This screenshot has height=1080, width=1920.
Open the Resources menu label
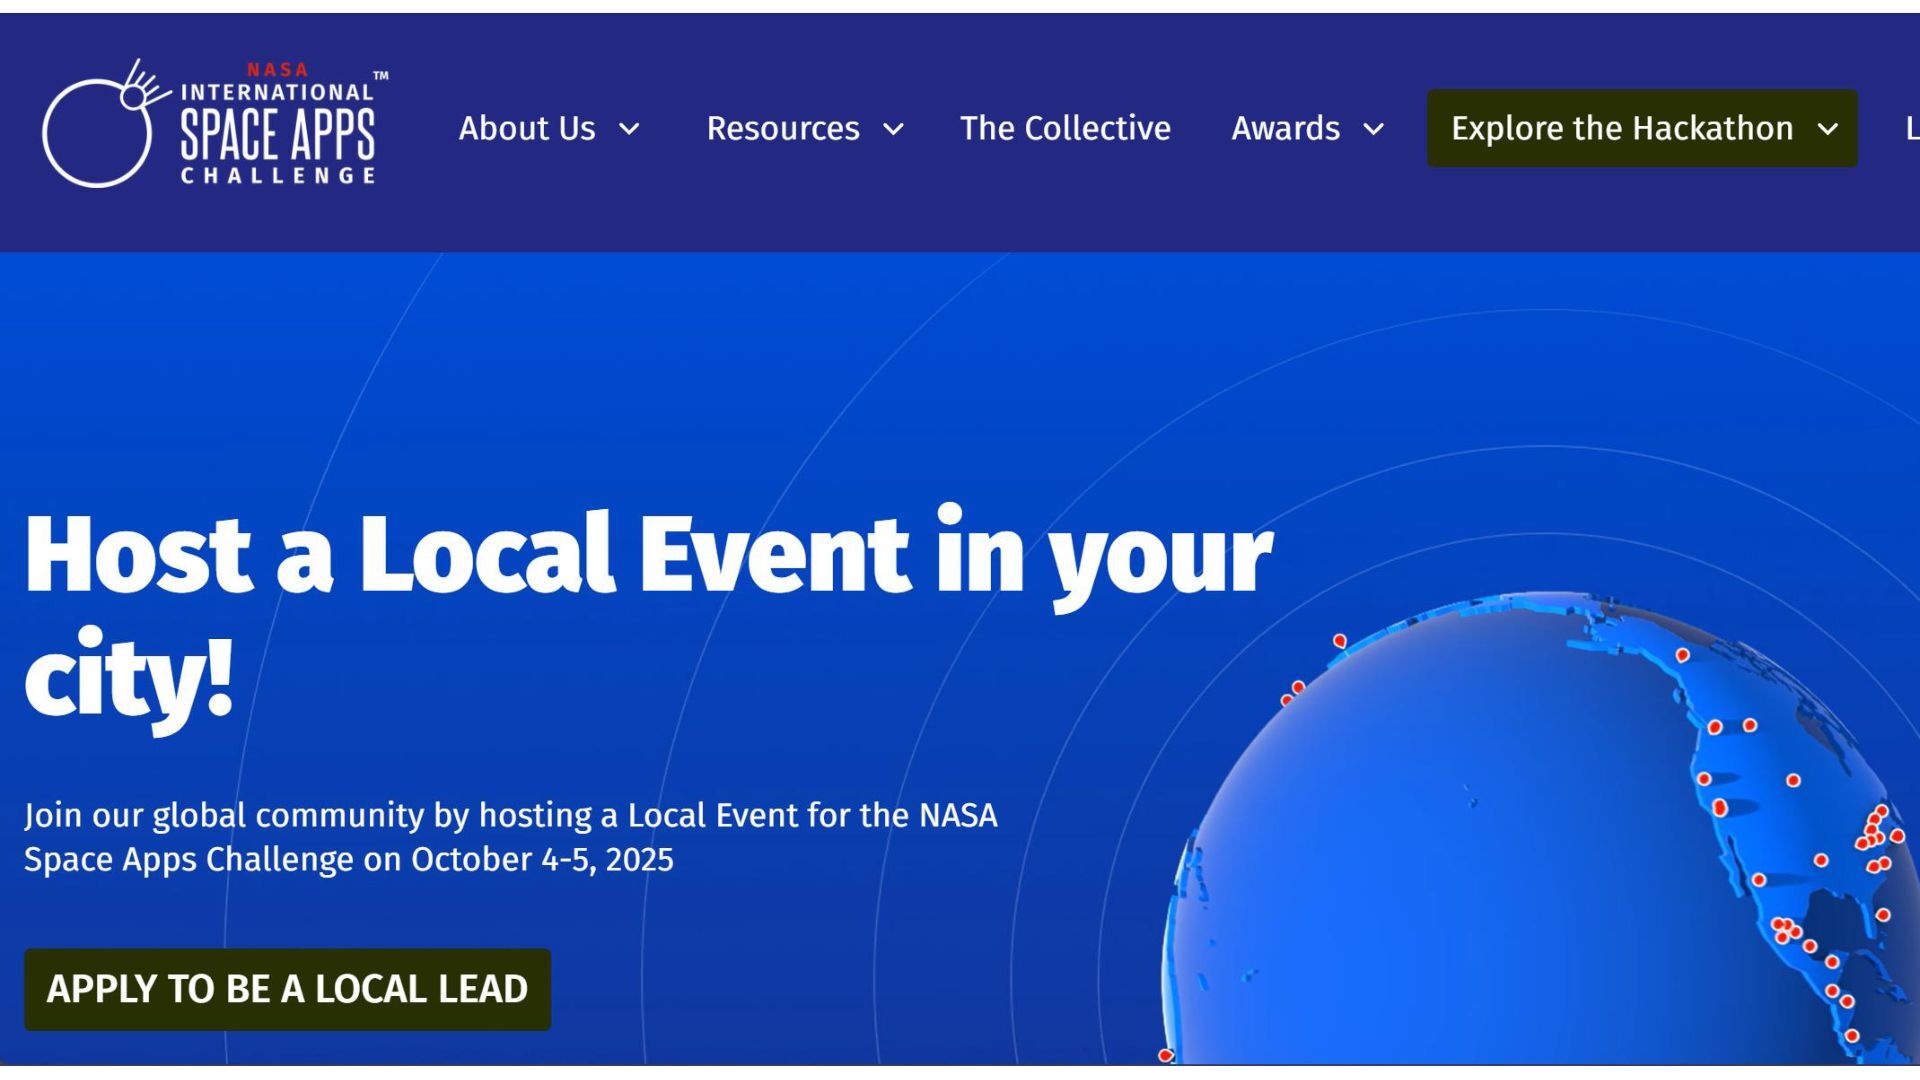tap(783, 129)
